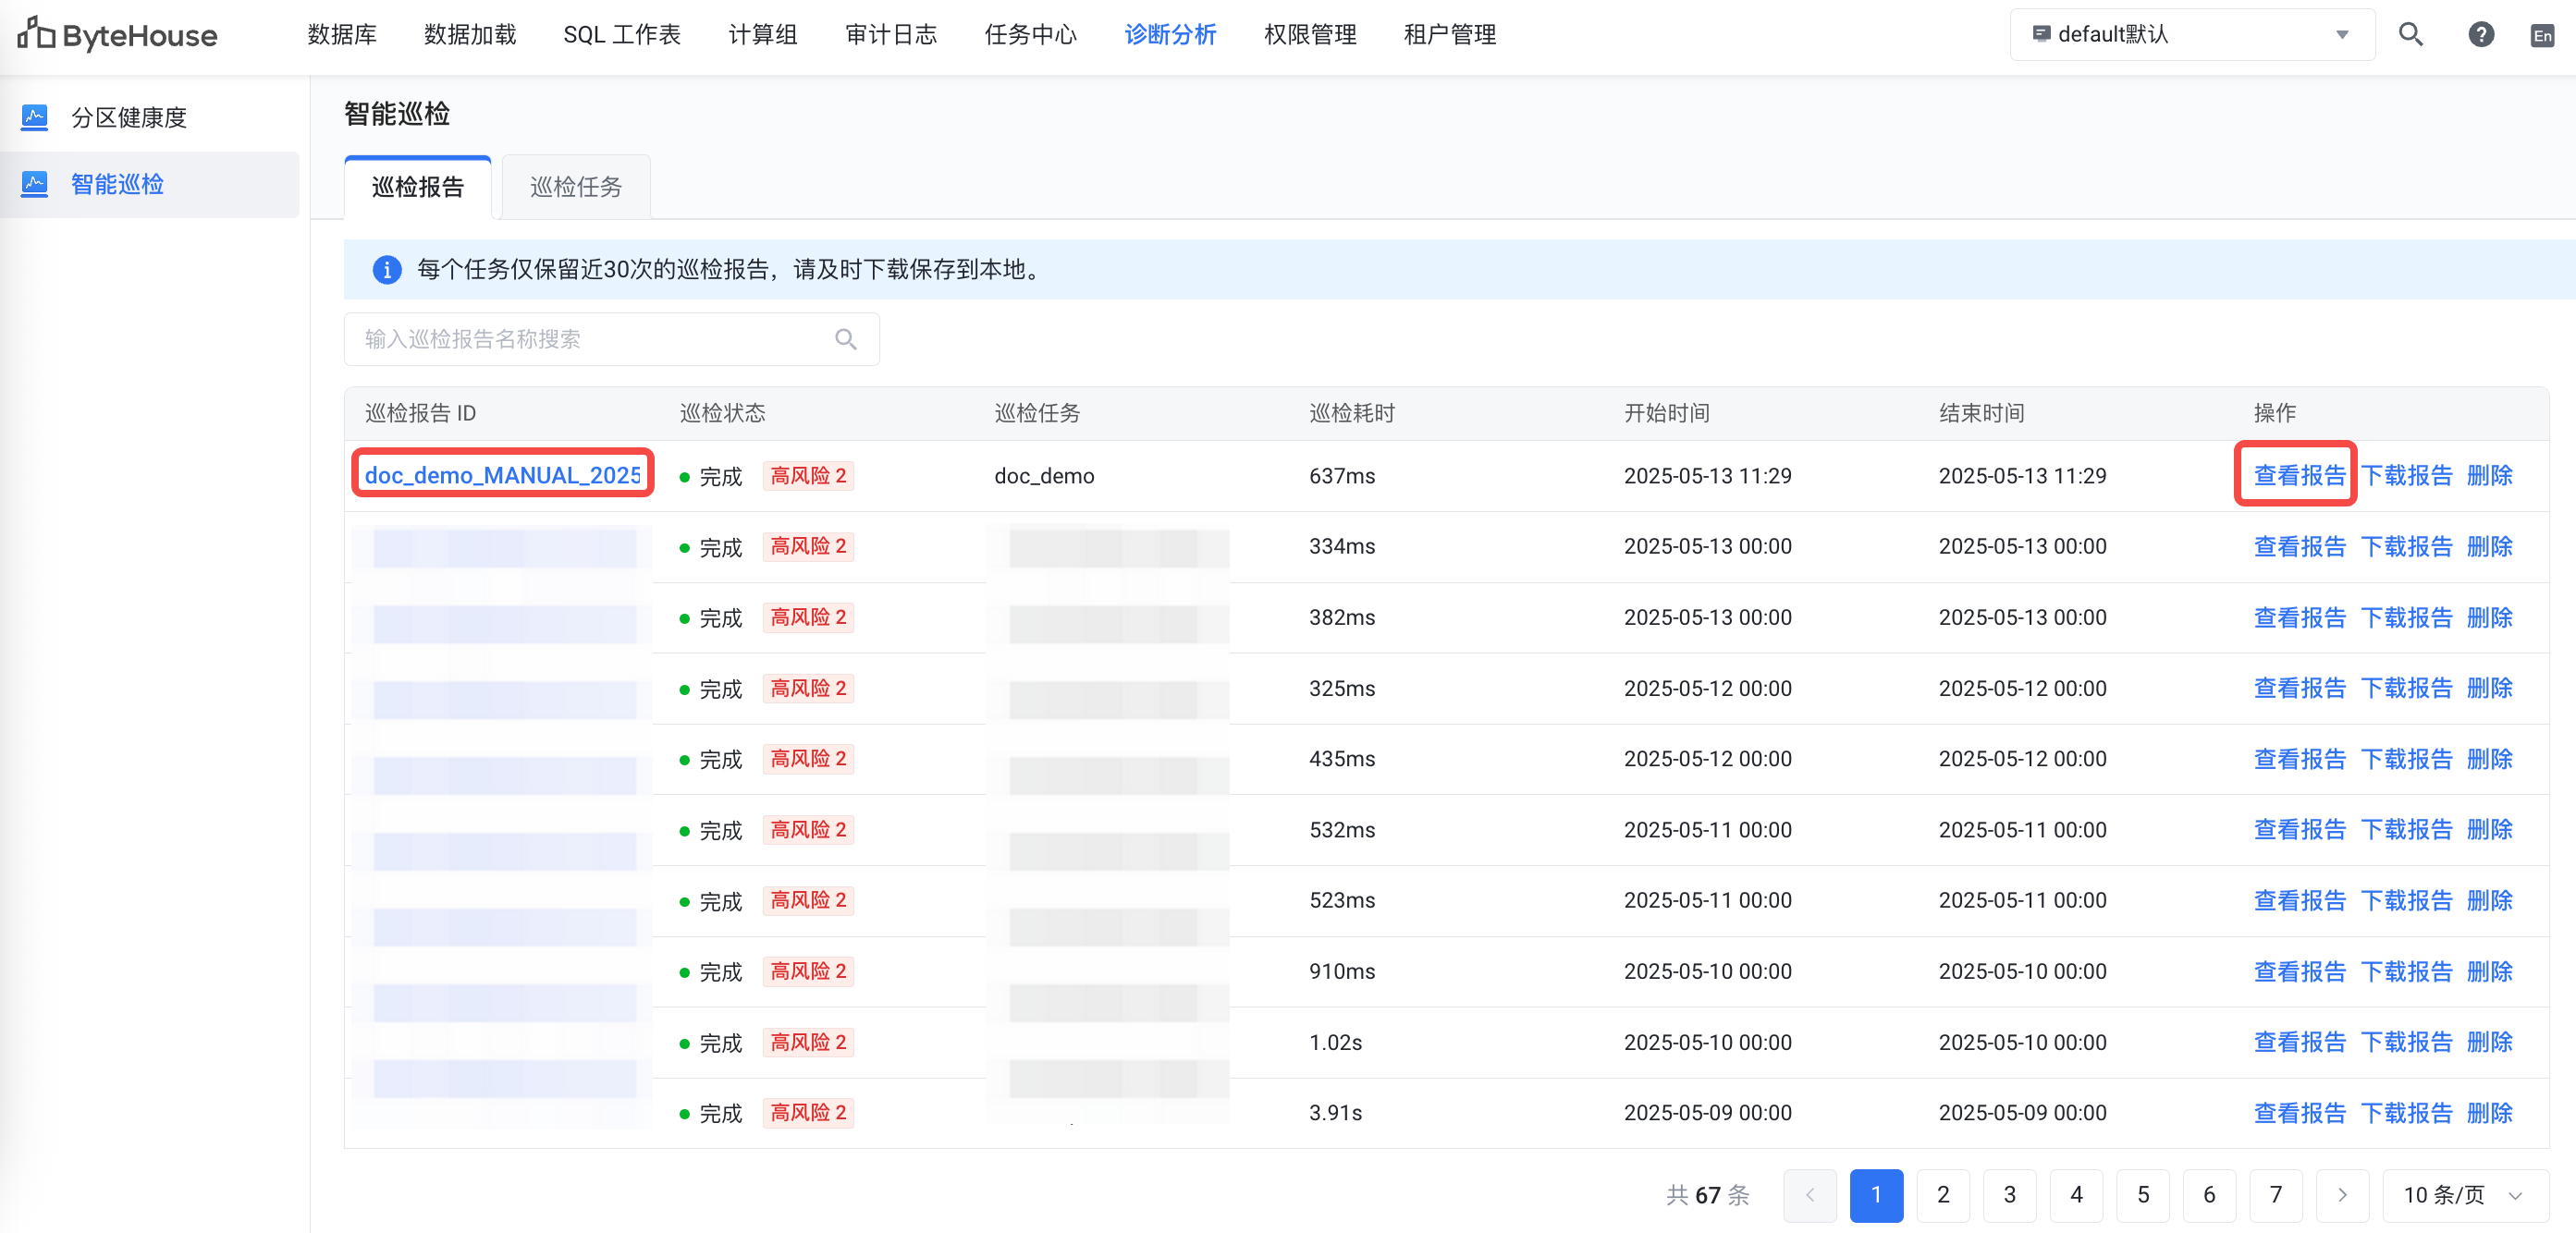Click the doc_demo task name cell

tap(1044, 476)
